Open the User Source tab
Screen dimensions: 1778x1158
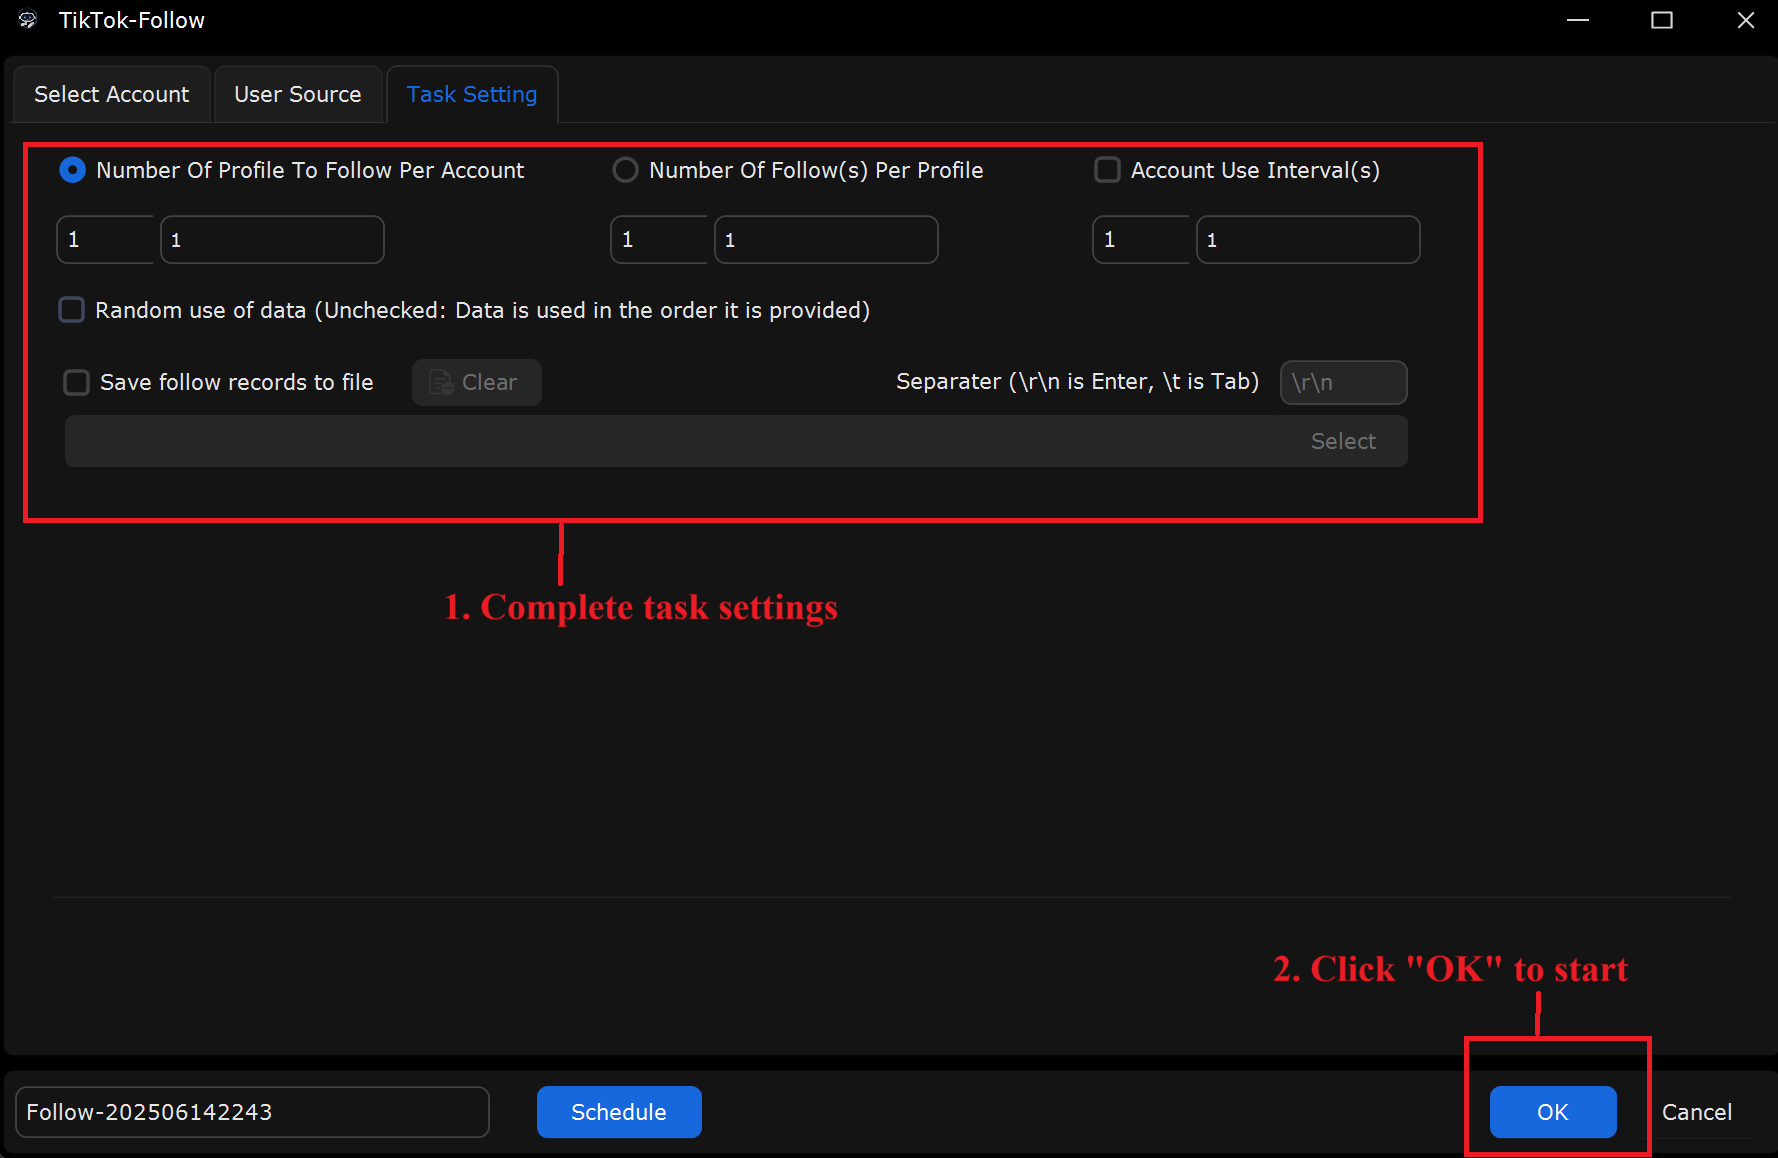(298, 94)
